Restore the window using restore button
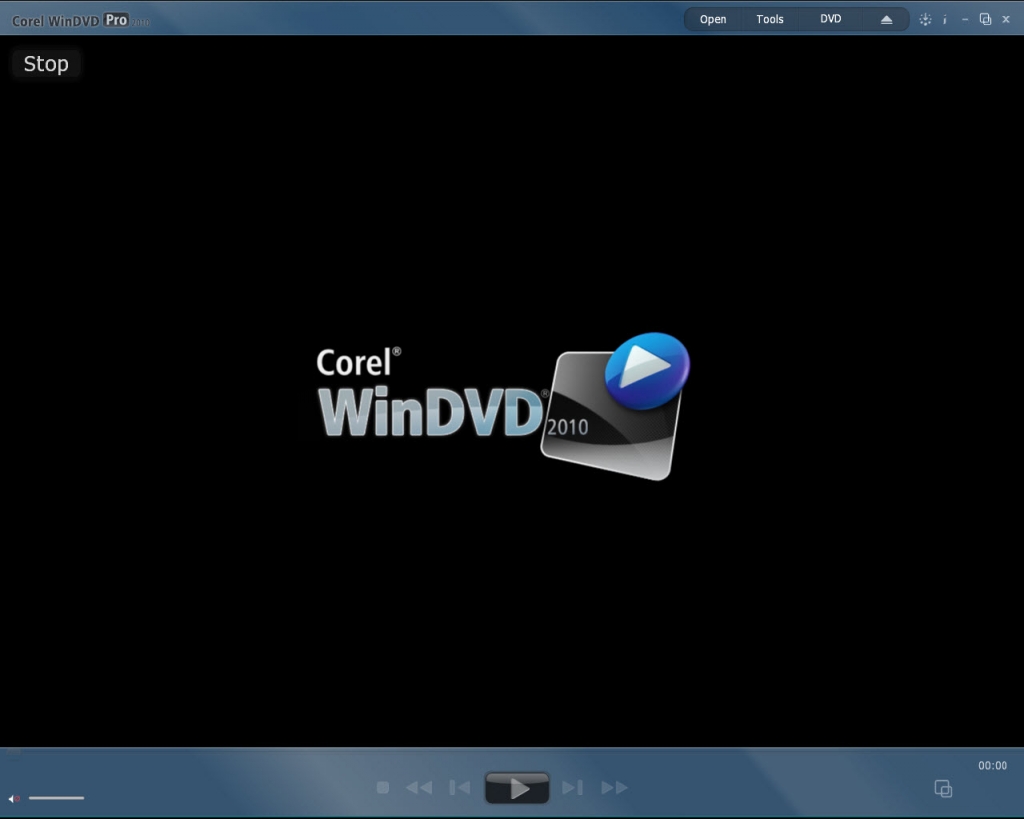The width and height of the screenshot is (1024, 819). (x=985, y=19)
